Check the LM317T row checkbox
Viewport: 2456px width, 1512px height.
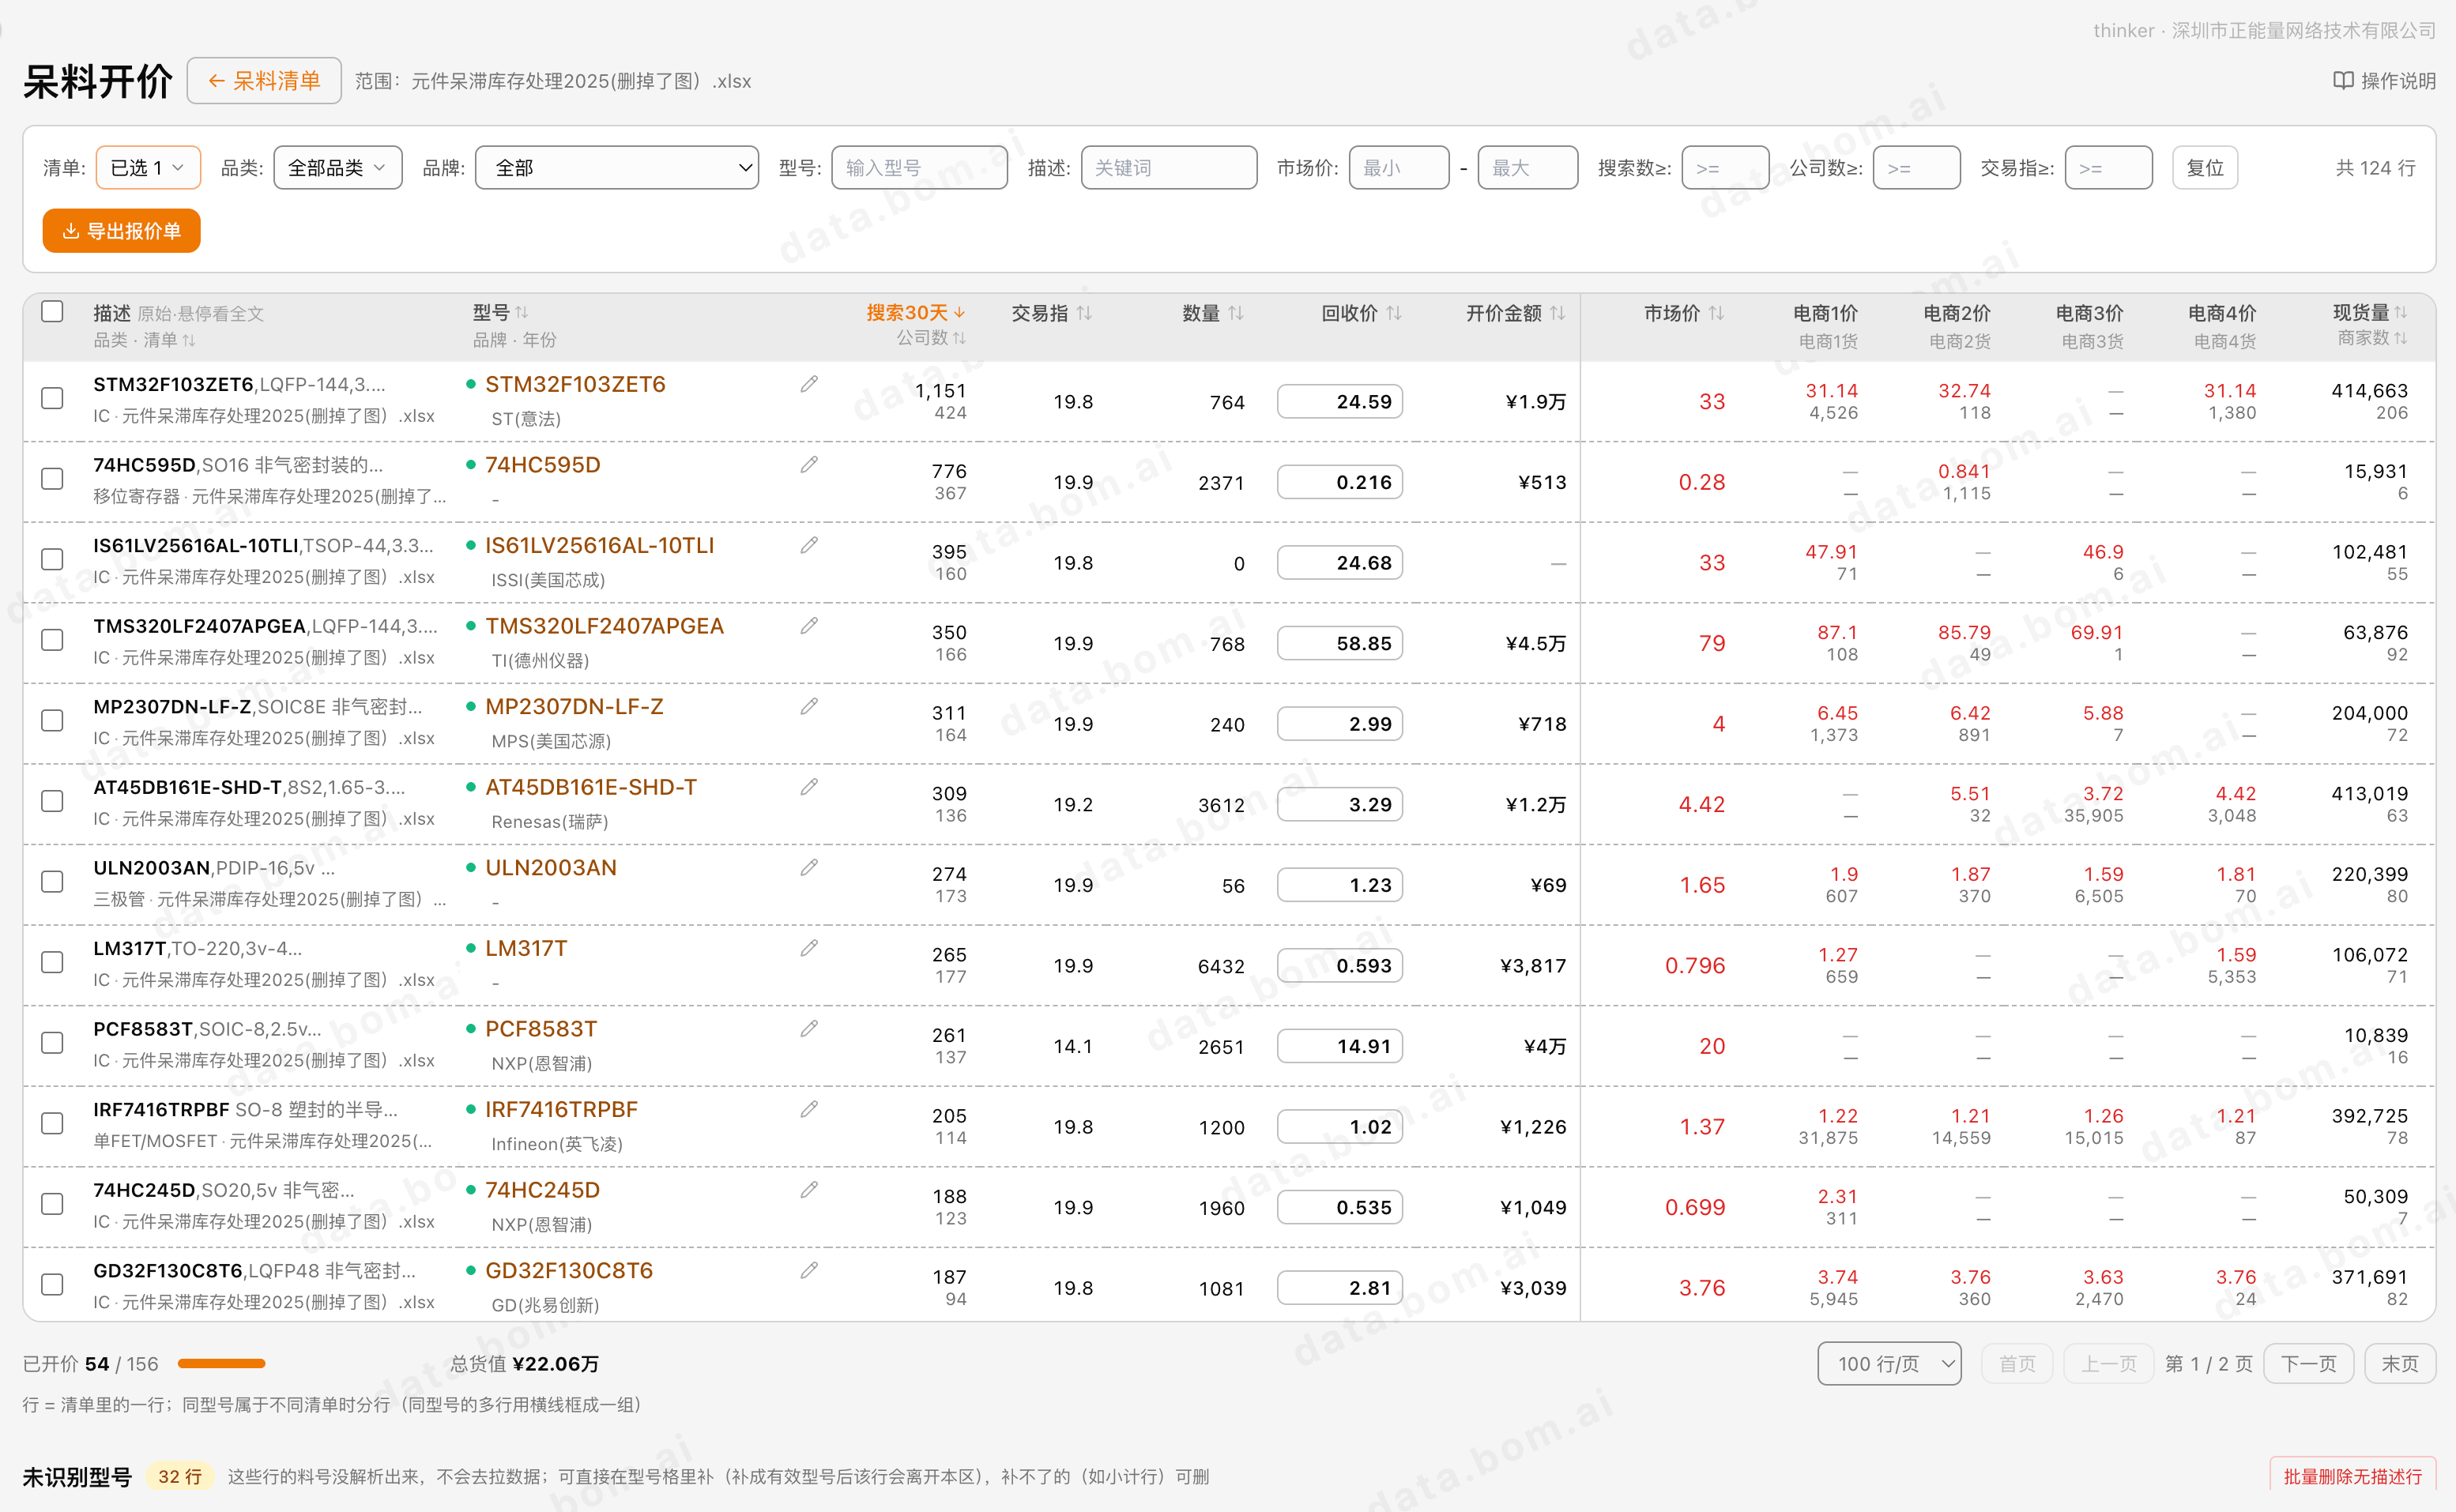[x=52, y=962]
